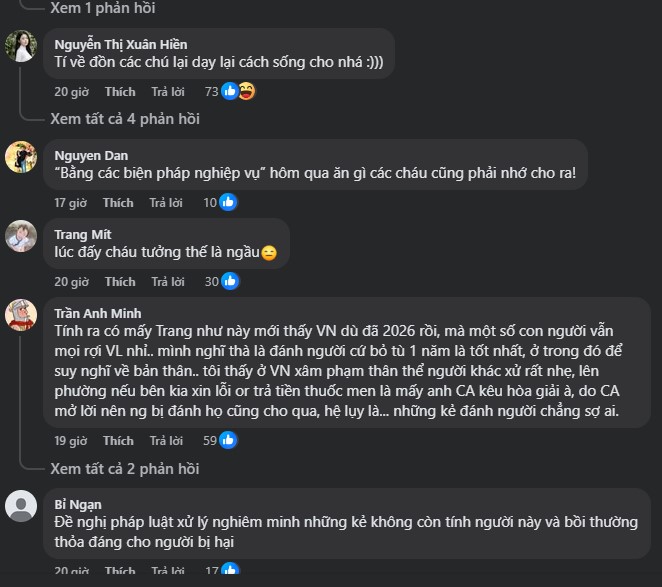Screen dimensions: 662x587
Task: Click like reaction icon on Trang Mít's comment
Action: coord(229,282)
